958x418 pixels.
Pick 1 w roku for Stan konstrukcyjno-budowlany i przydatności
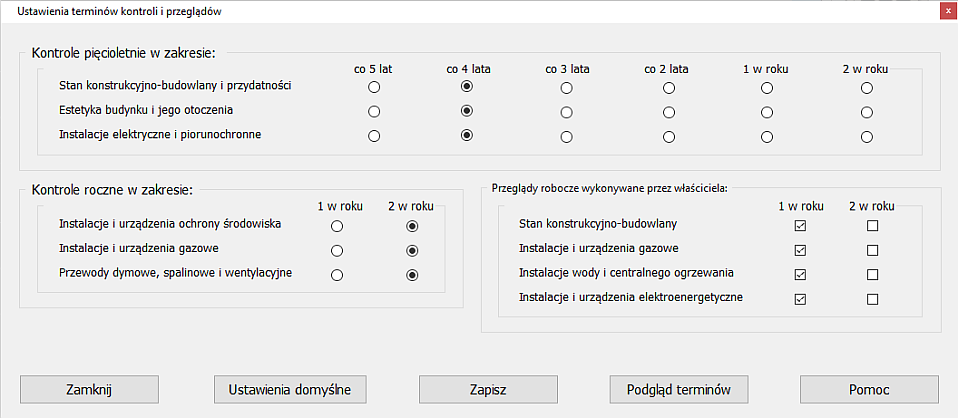(767, 87)
